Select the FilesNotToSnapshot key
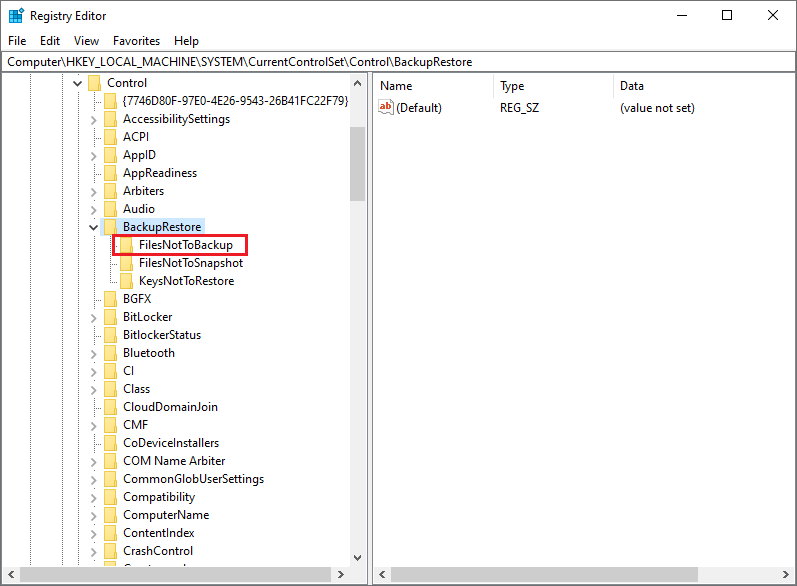797x586 pixels. coord(191,263)
